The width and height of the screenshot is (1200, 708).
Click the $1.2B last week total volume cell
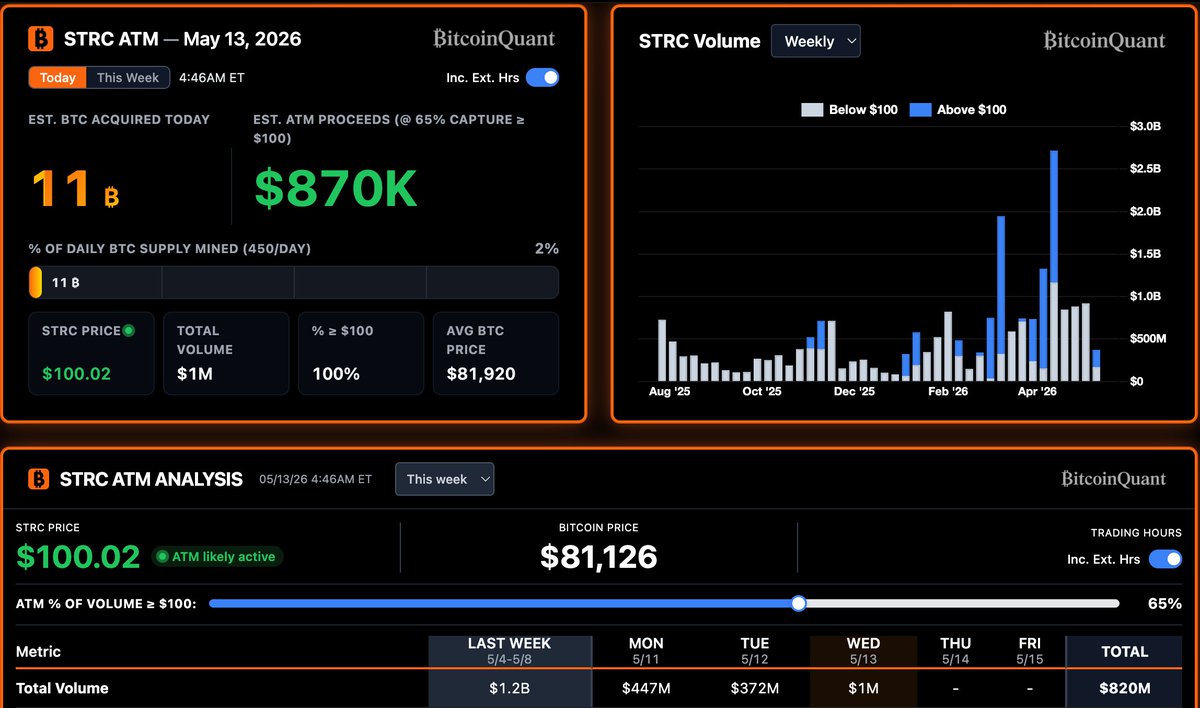coord(509,688)
